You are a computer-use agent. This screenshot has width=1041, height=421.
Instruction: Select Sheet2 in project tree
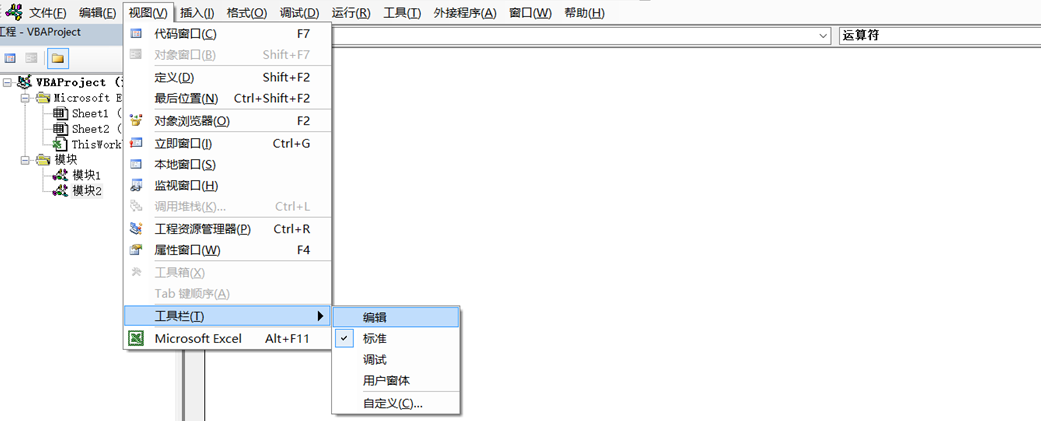pyautogui.click(x=96, y=129)
